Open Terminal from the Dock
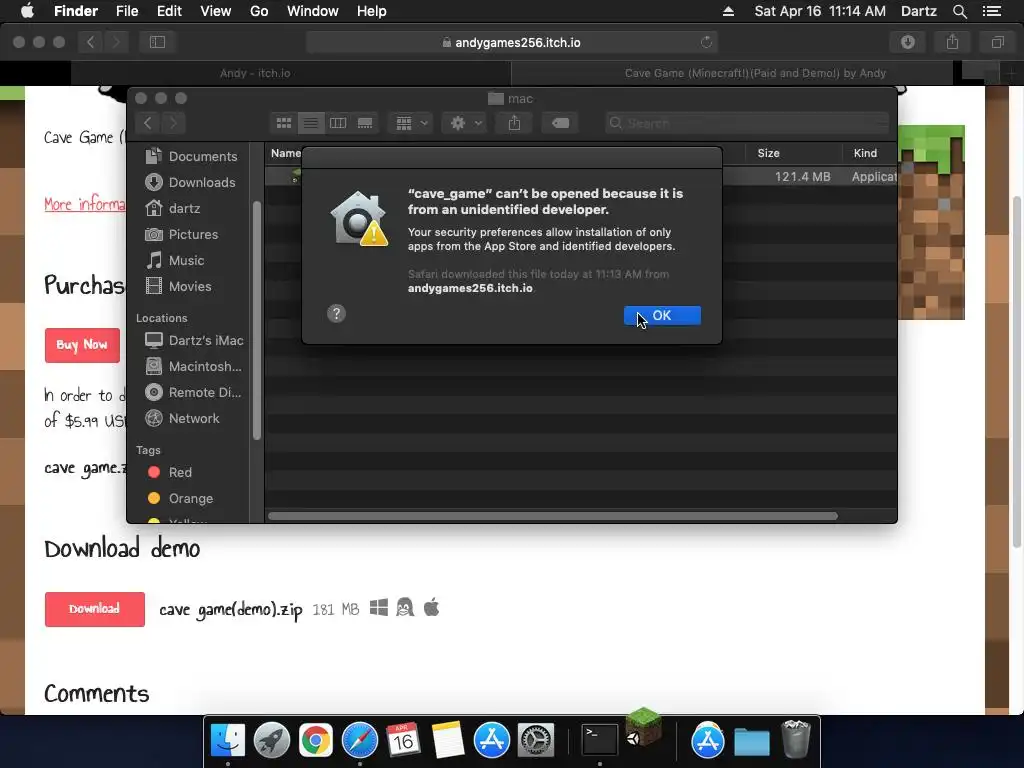 pos(600,740)
